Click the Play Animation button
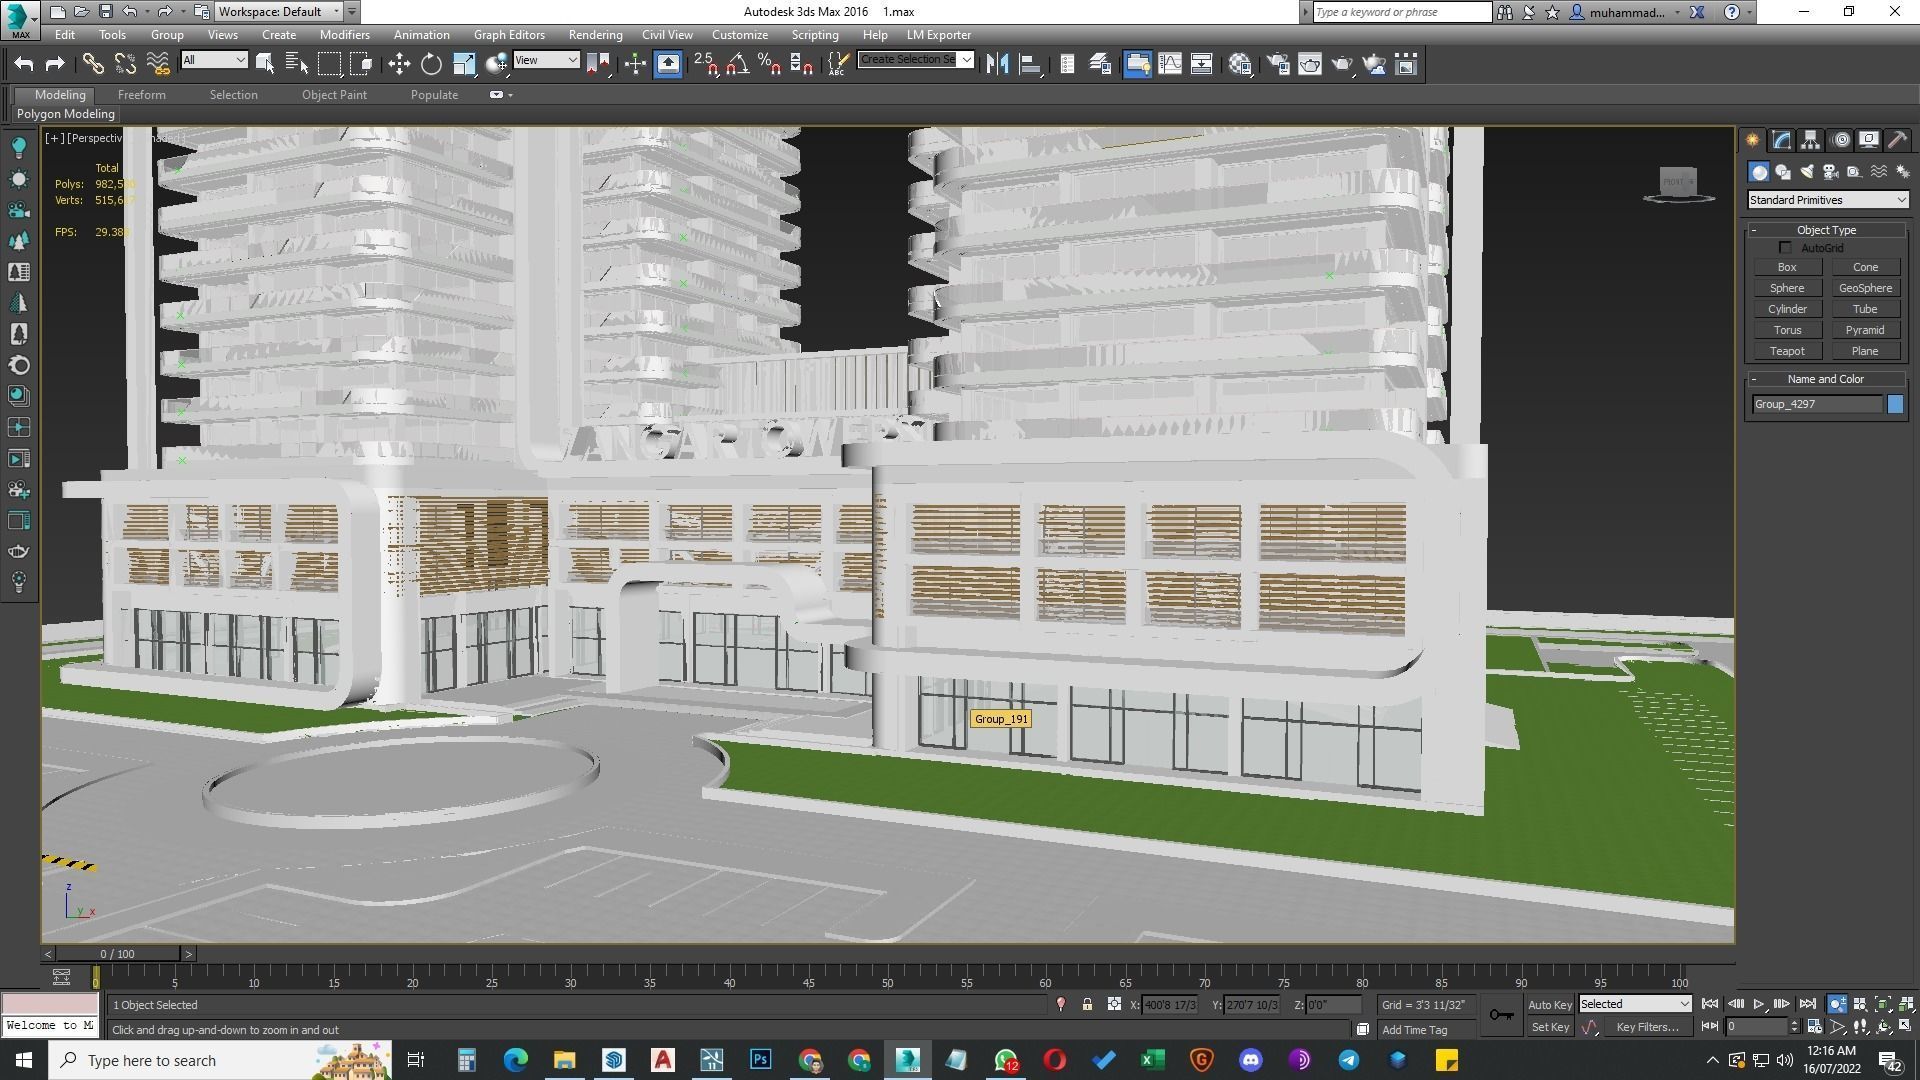1920x1080 pixels. pos(1759,1004)
